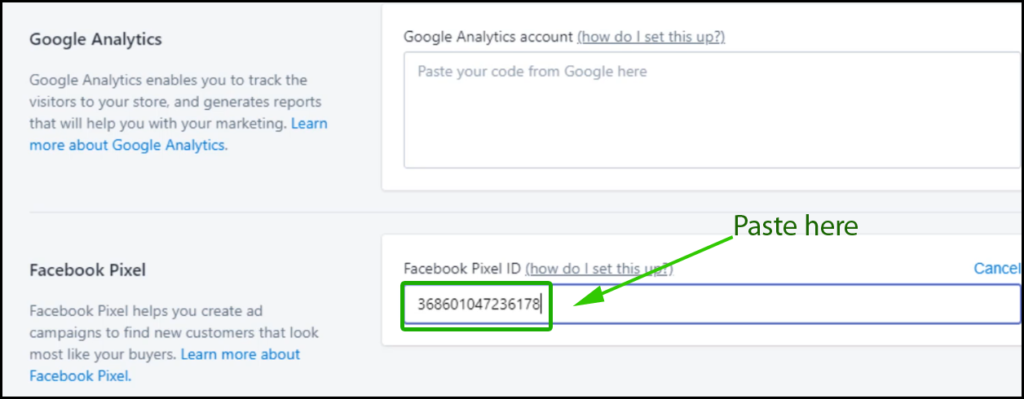Click the pasted pixel ID number 368601047236178

[x=479, y=304]
